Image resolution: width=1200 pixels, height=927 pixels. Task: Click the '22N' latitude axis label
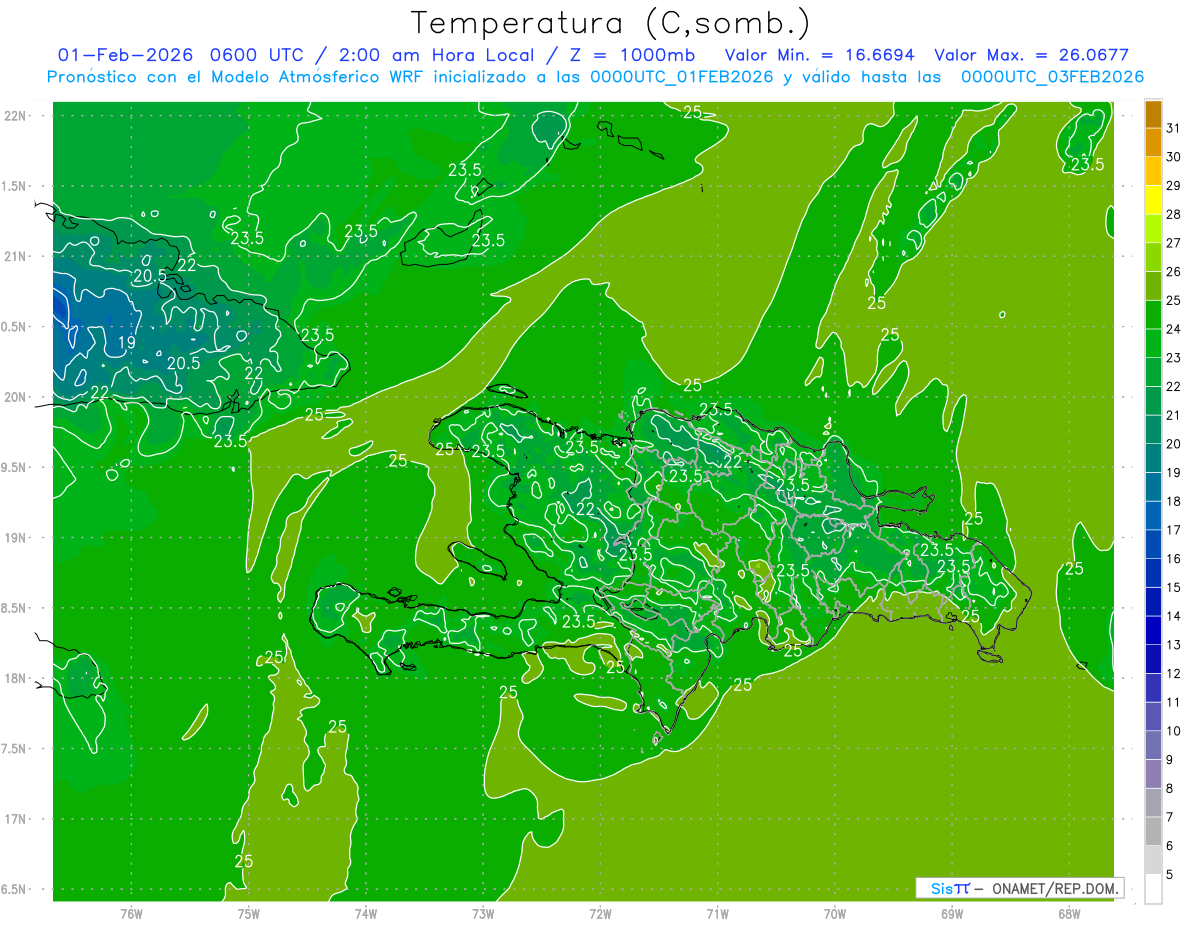pos(15,115)
